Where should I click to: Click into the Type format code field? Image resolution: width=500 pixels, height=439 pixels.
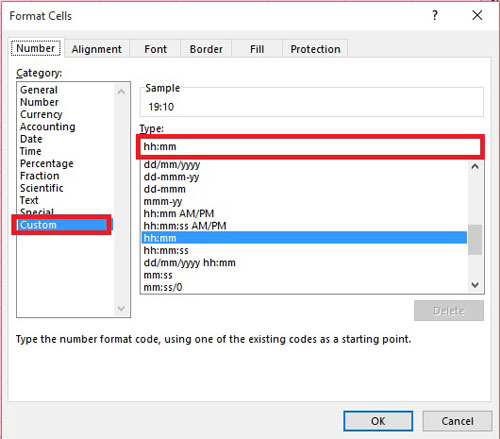[x=310, y=147]
